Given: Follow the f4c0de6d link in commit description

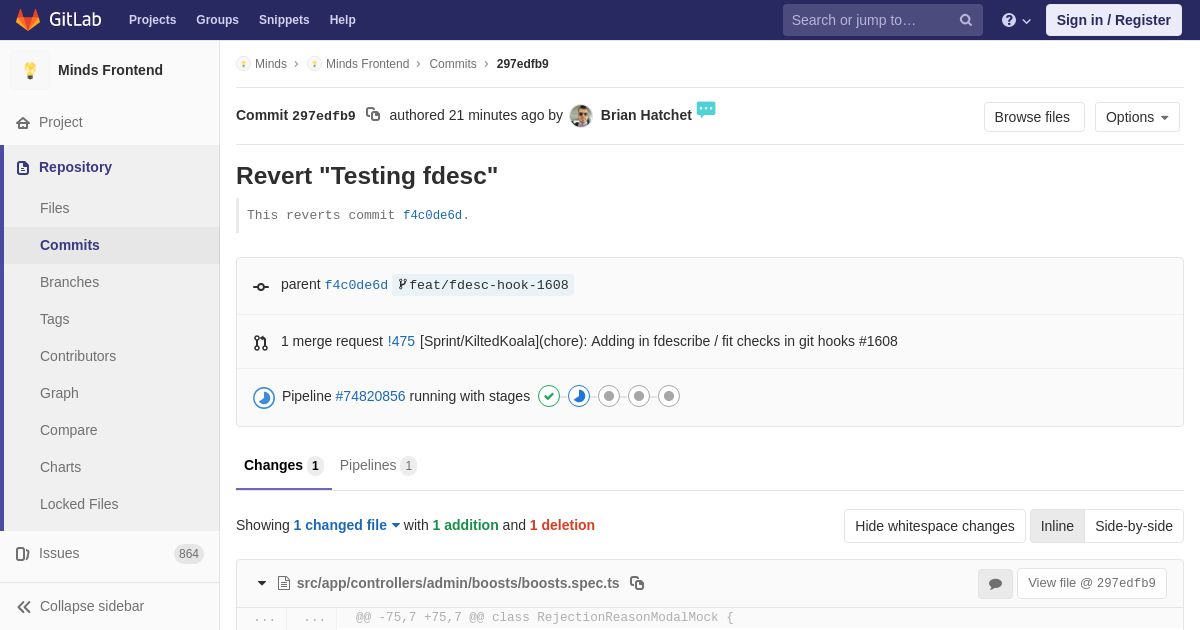Looking at the screenshot, I should click(x=432, y=215).
